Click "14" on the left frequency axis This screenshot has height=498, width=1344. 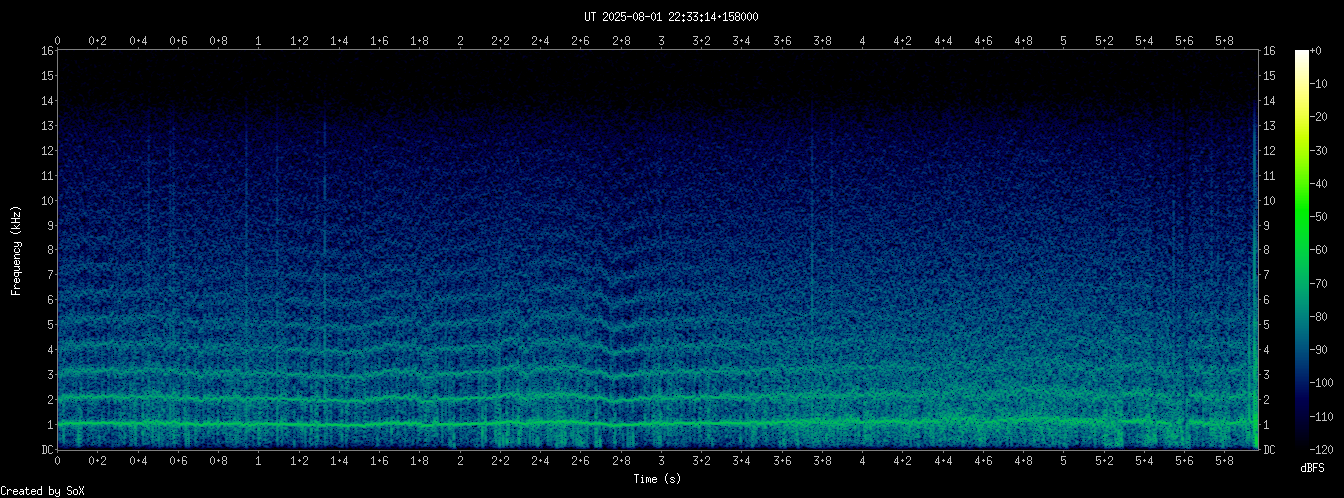point(46,100)
